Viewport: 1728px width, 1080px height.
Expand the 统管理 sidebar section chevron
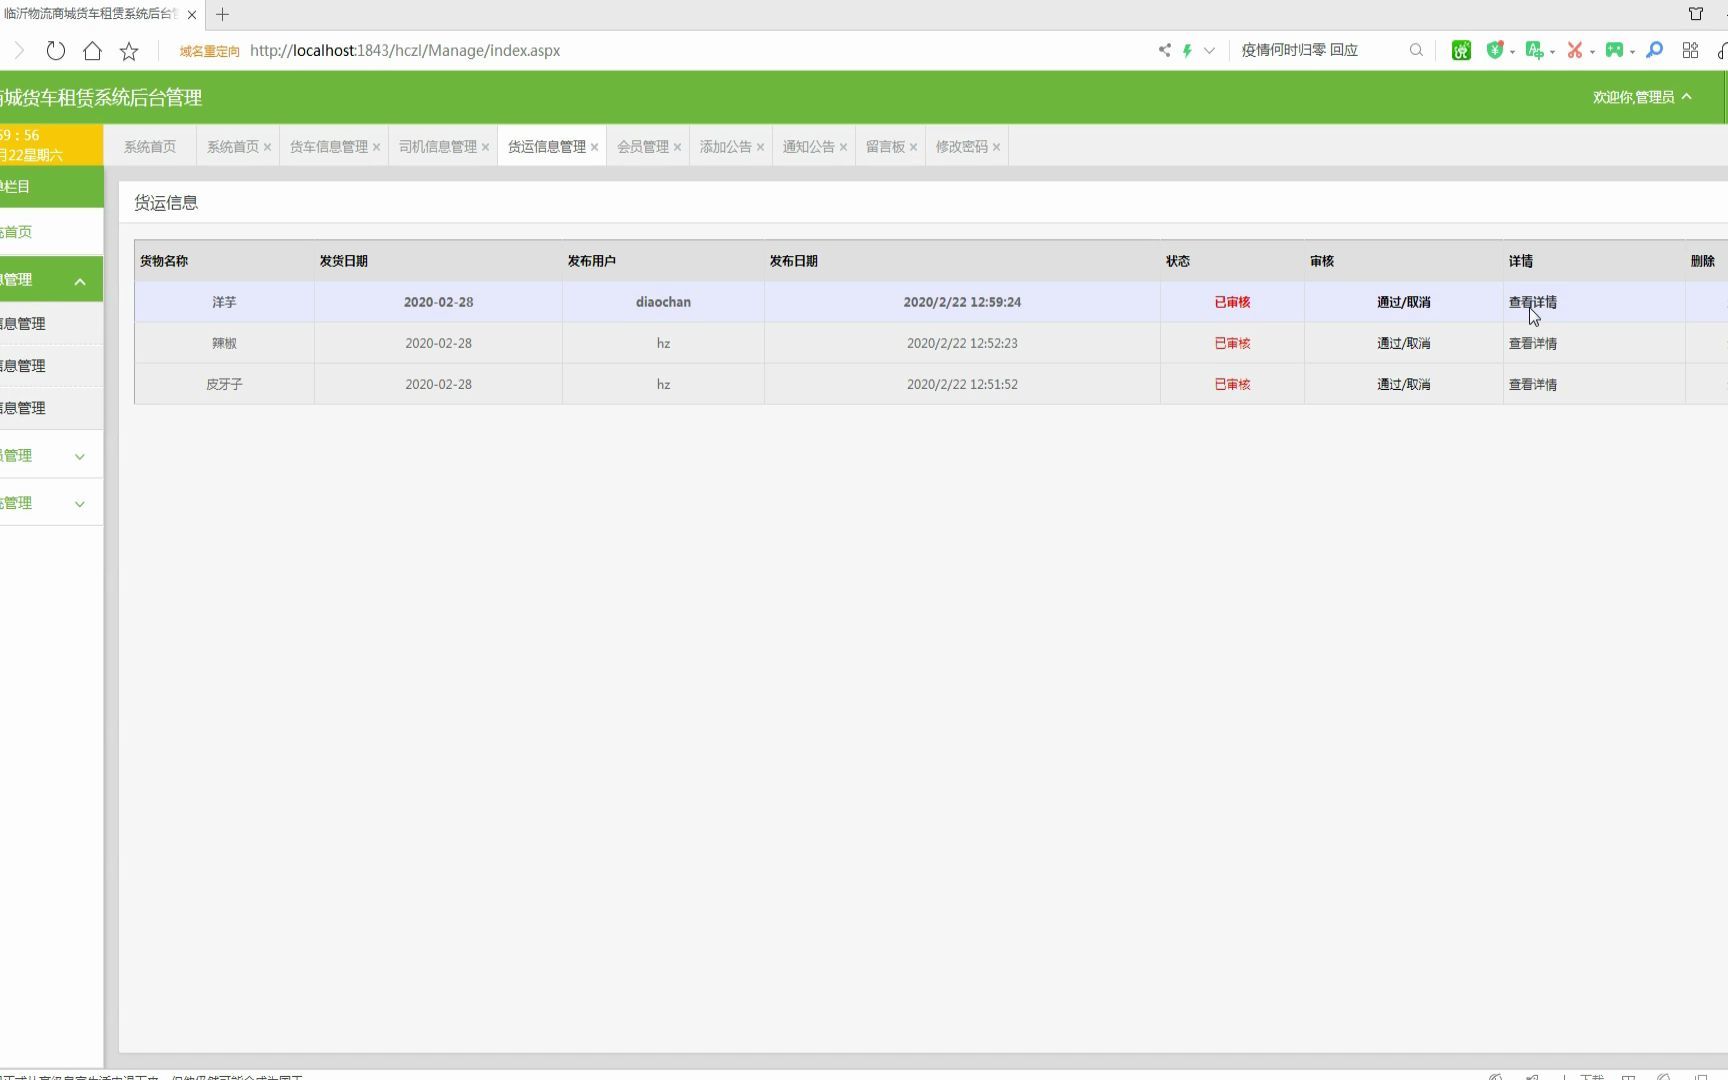tap(80, 504)
